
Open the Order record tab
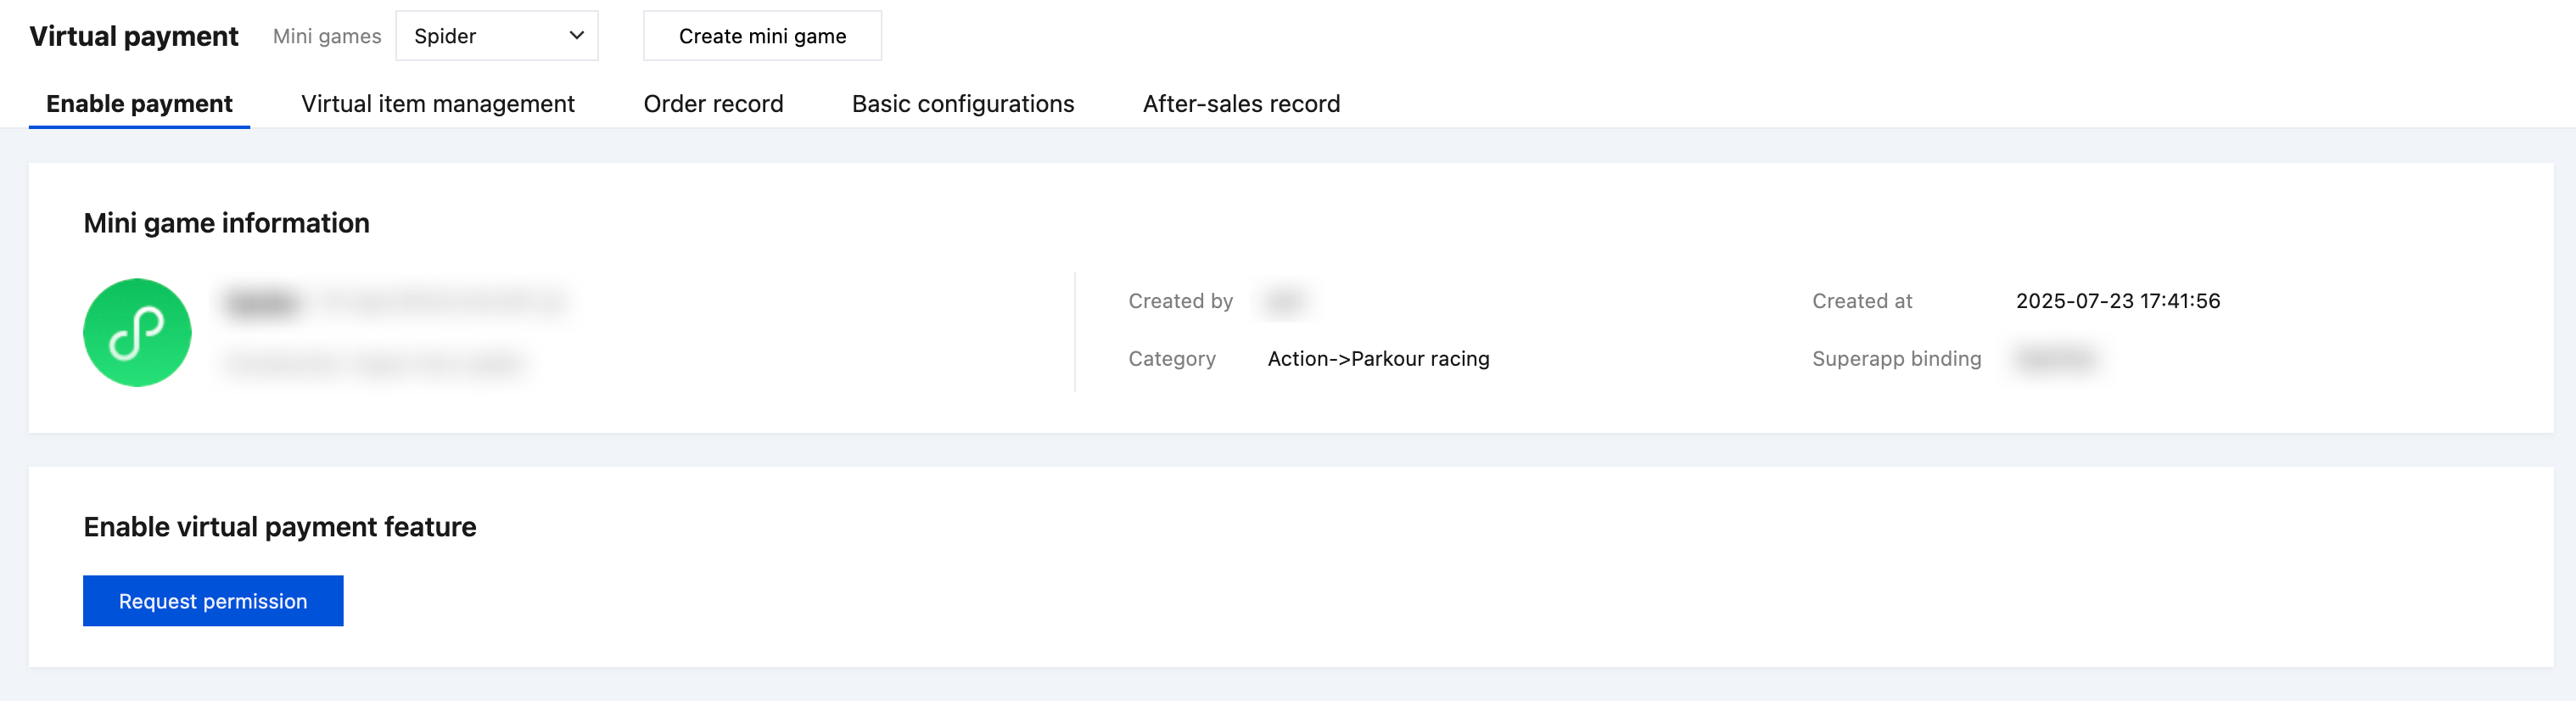click(x=713, y=104)
